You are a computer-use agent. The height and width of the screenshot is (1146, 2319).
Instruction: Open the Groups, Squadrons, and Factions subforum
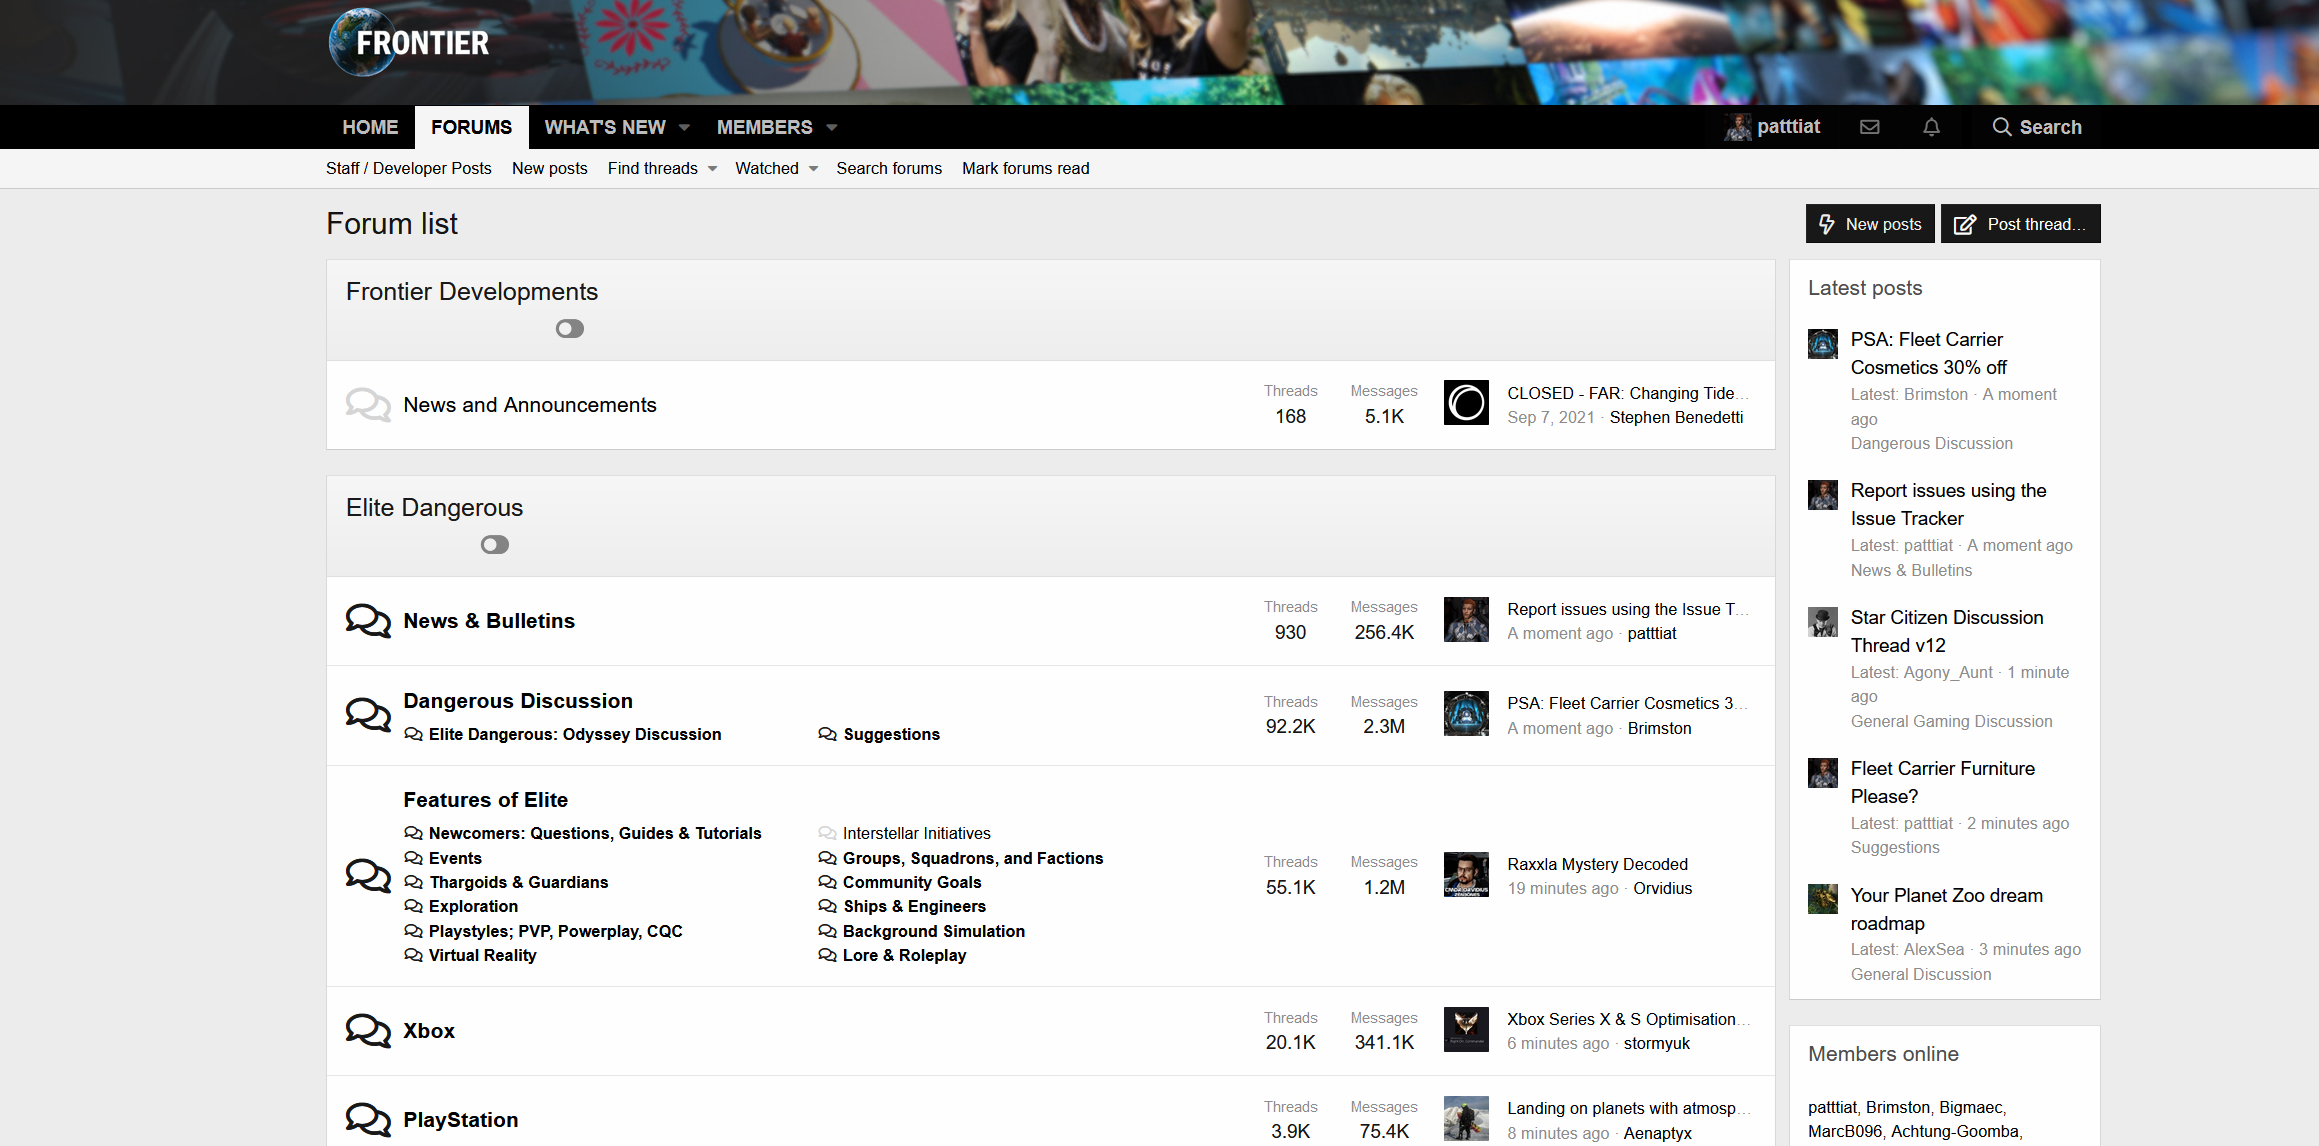click(973, 858)
